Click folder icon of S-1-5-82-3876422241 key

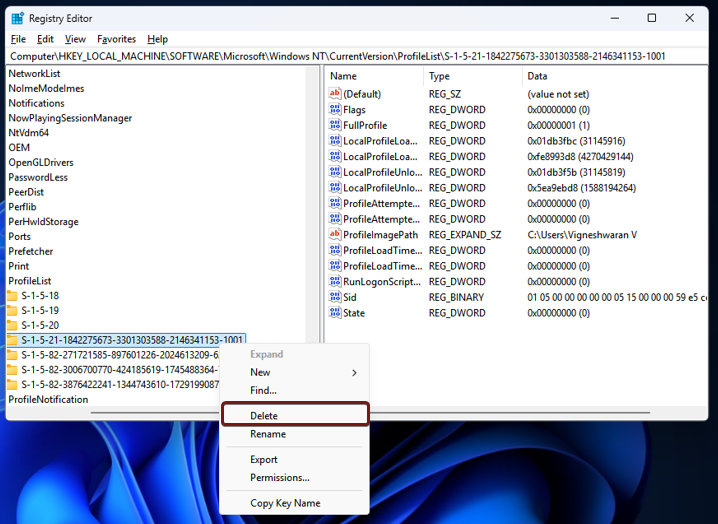pyautogui.click(x=12, y=384)
